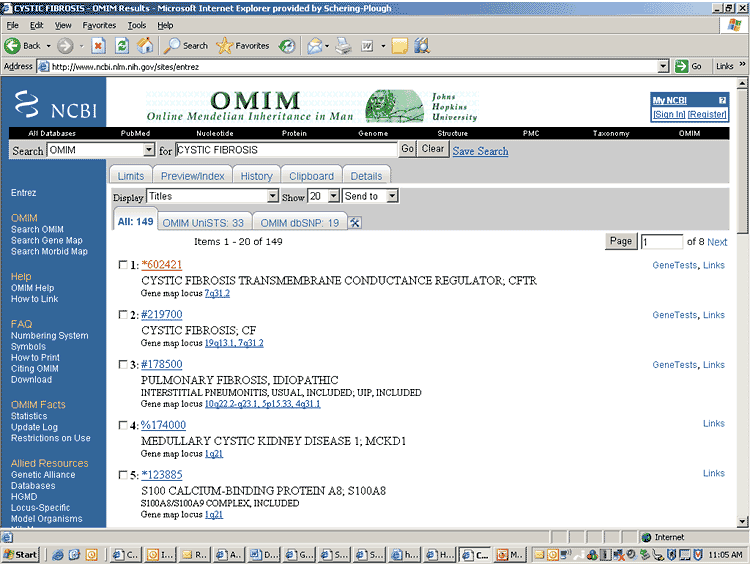Viewport: 750px width, 565px height.
Task: Open the Favorites star toolbar button
Action: (243, 46)
